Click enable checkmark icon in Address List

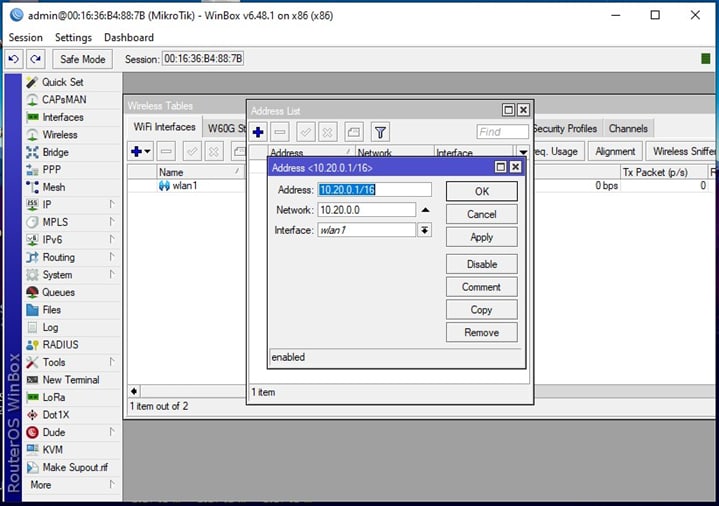click(x=305, y=133)
